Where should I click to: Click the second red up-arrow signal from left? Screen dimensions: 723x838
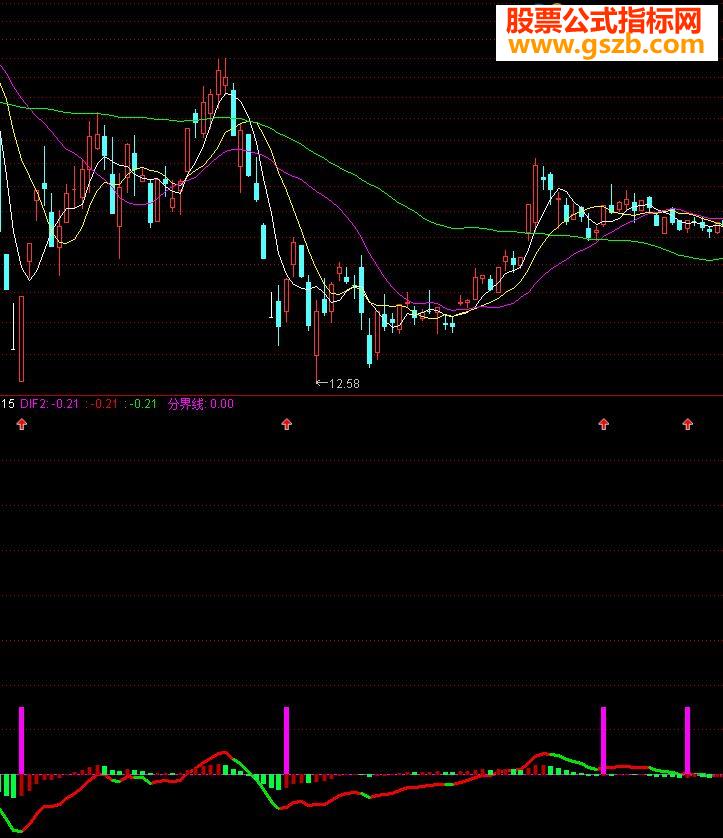[286, 424]
